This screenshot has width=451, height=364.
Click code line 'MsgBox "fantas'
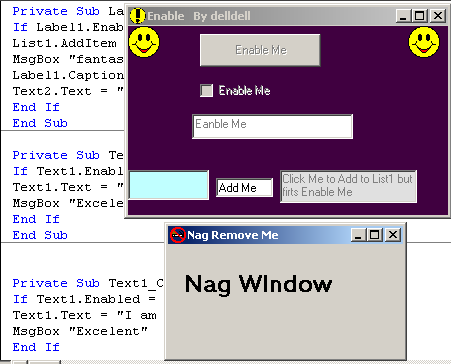(68, 59)
